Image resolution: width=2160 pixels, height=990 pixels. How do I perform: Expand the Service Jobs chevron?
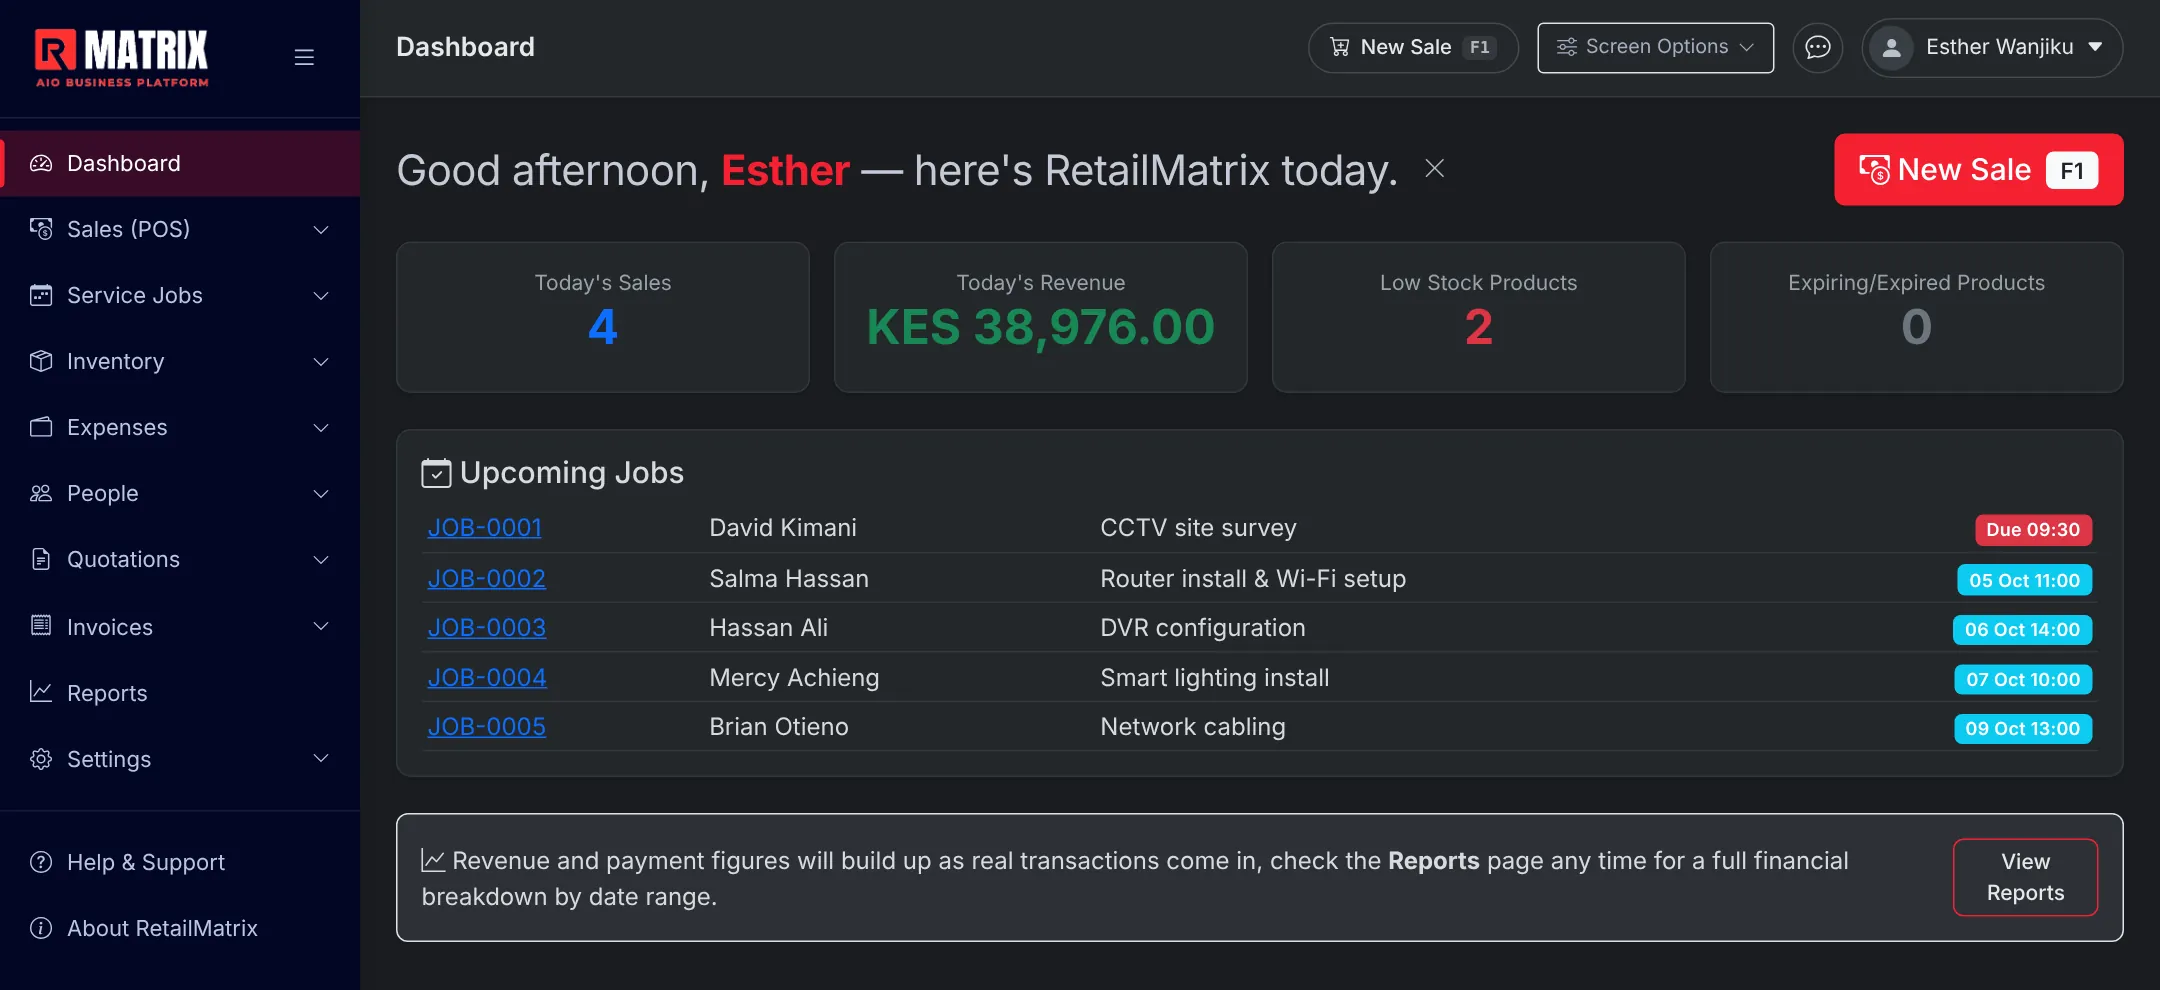[321, 296]
